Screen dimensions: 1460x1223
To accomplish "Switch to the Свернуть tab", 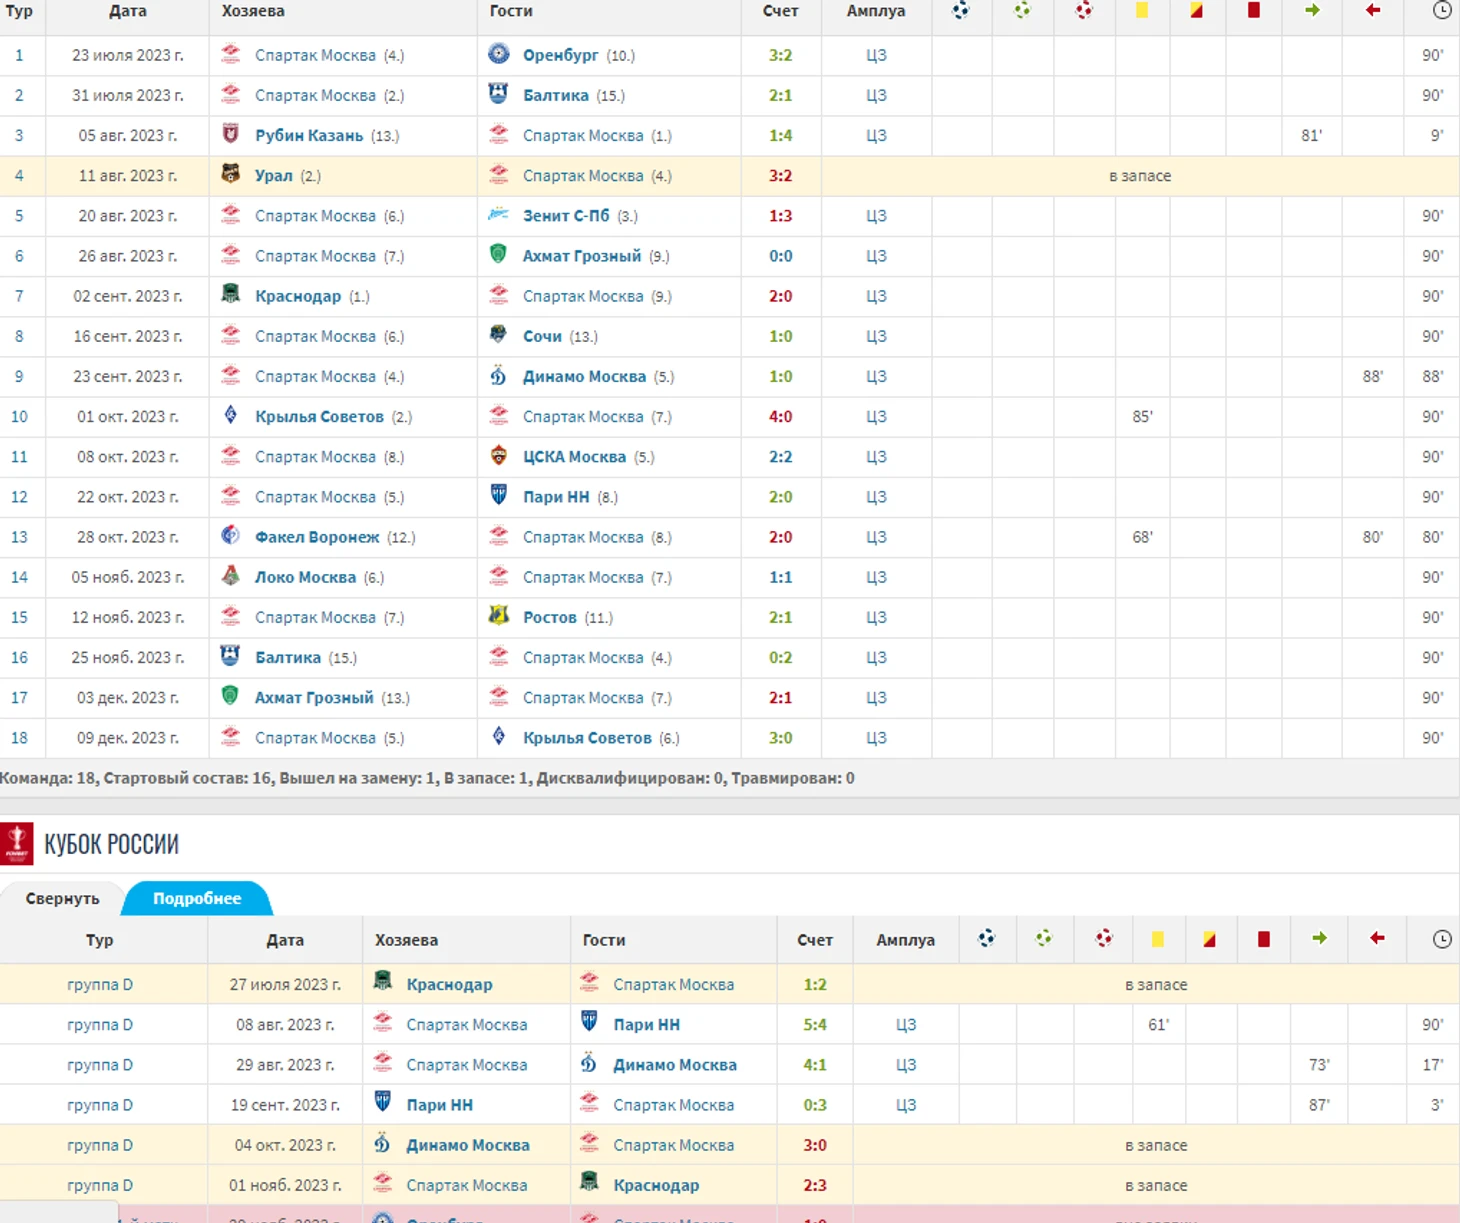I will pos(62,898).
